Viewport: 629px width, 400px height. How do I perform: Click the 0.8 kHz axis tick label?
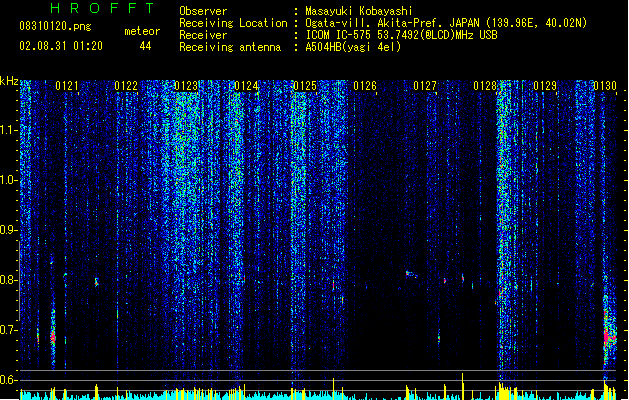9,280
